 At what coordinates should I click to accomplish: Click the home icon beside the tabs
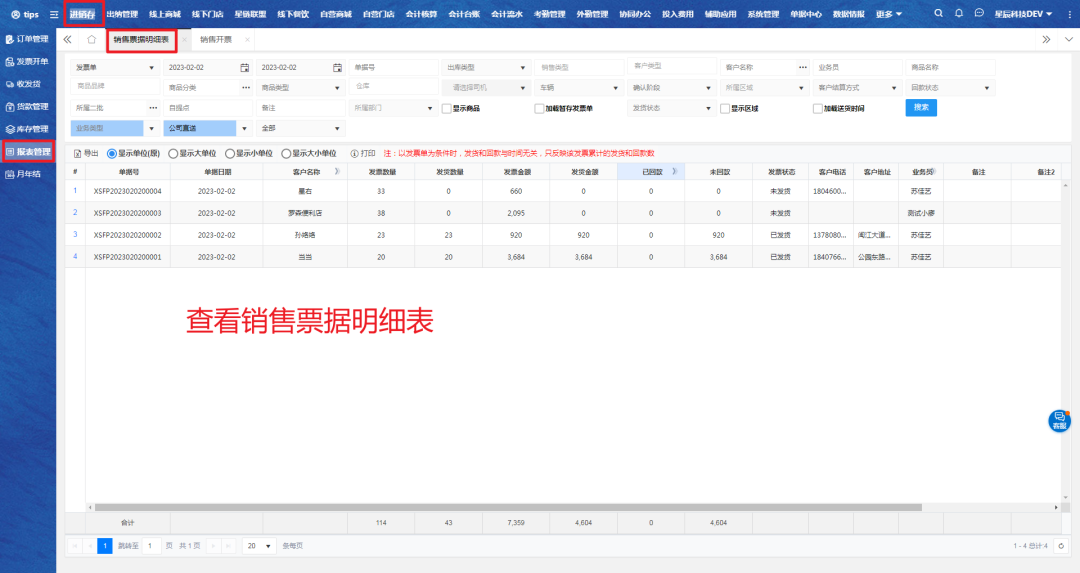pyautogui.click(x=92, y=39)
